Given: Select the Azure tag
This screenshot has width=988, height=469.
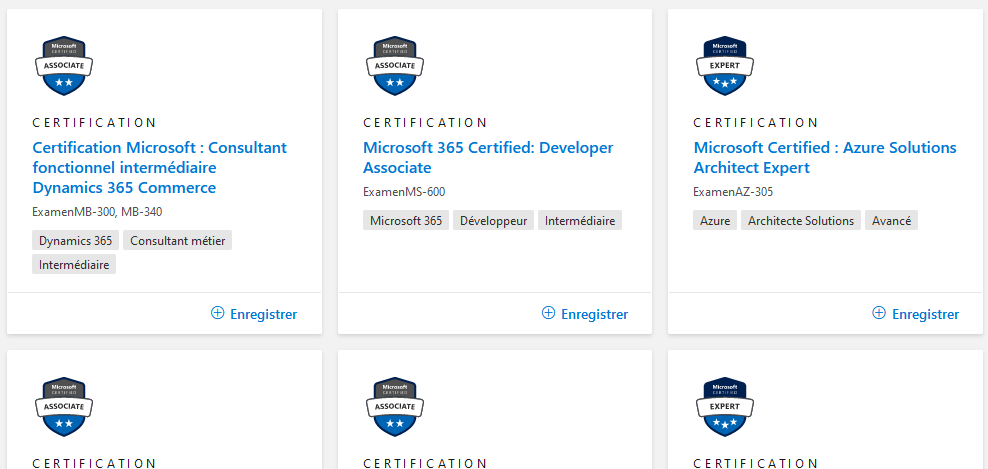Looking at the screenshot, I should coord(715,221).
